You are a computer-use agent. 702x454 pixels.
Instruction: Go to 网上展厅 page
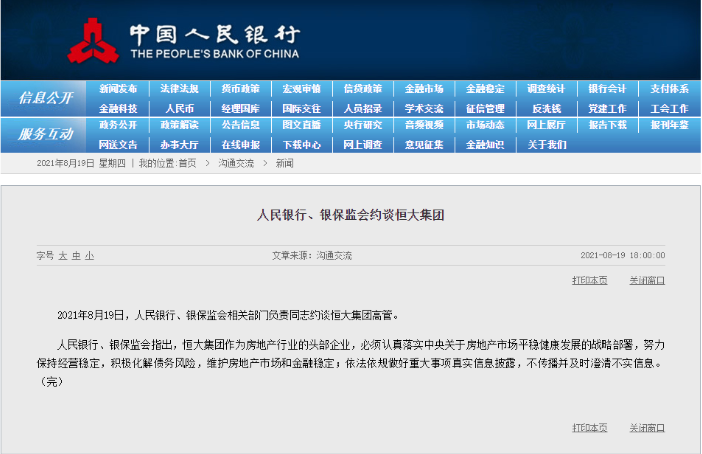tap(546, 125)
